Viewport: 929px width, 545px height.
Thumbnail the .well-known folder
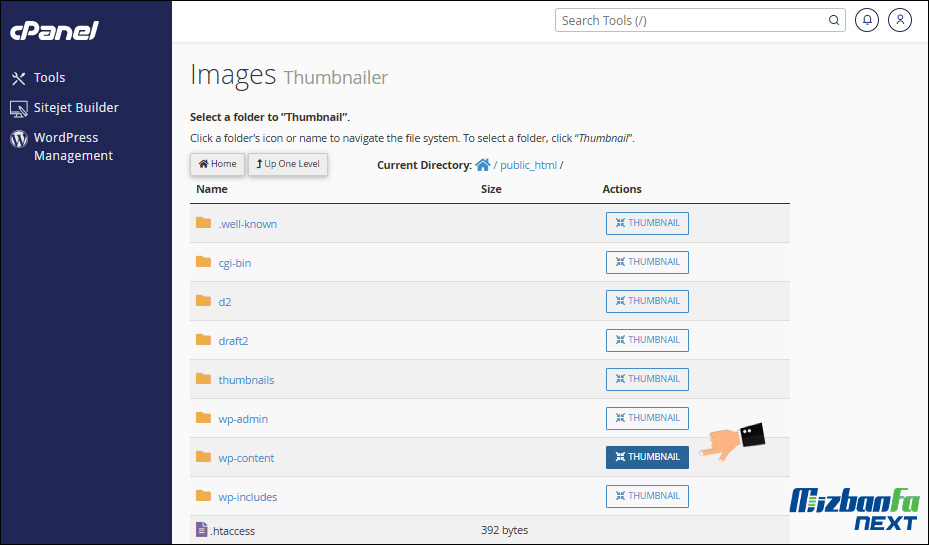(x=647, y=223)
